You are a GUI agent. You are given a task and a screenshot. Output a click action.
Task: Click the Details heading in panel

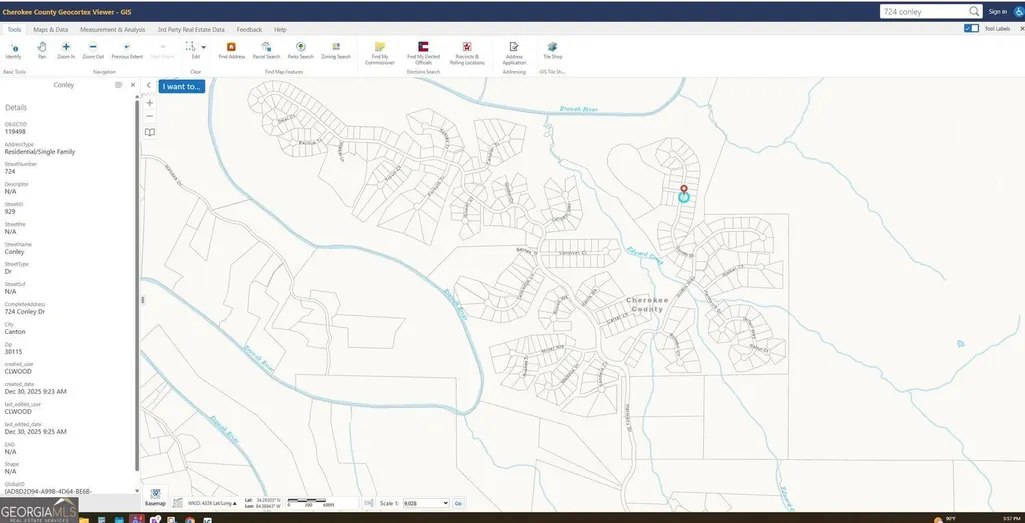tap(16, 108)
